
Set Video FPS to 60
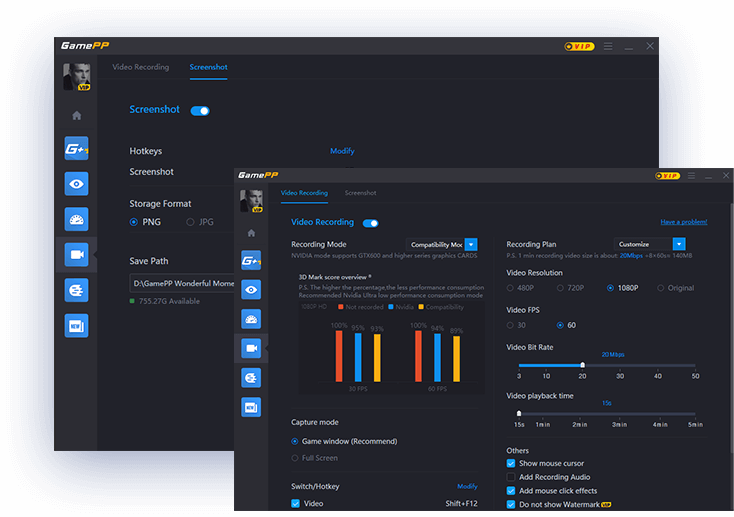click(560, 325)
